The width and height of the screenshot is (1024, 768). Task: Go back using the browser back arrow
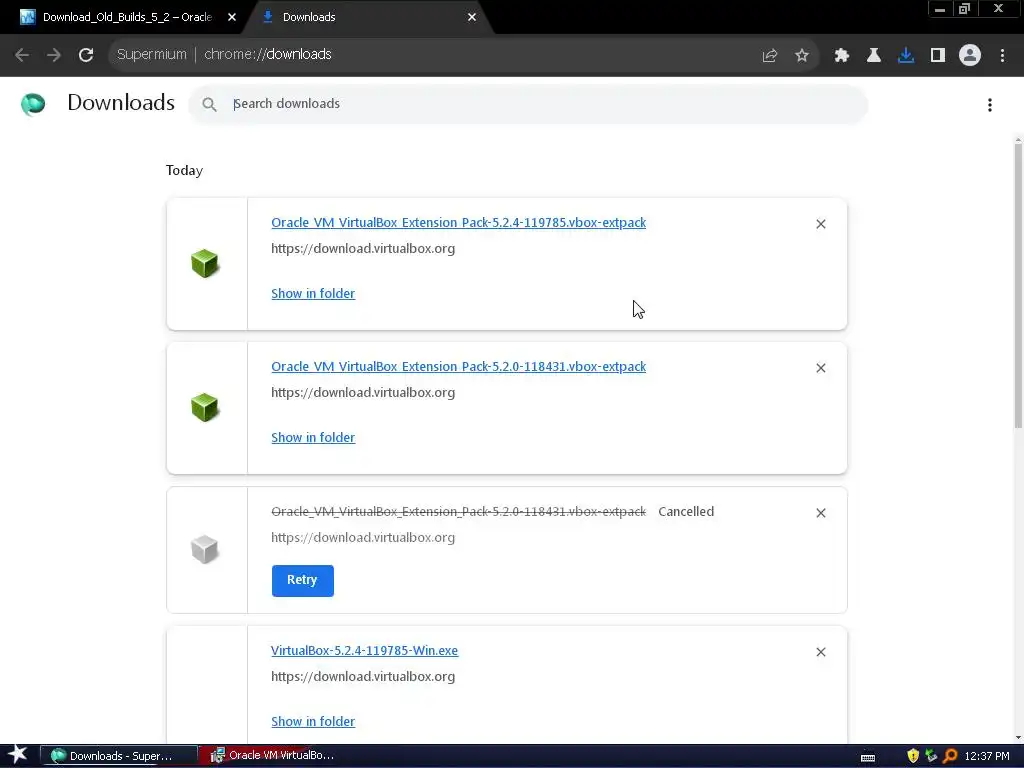pos(22,55)
